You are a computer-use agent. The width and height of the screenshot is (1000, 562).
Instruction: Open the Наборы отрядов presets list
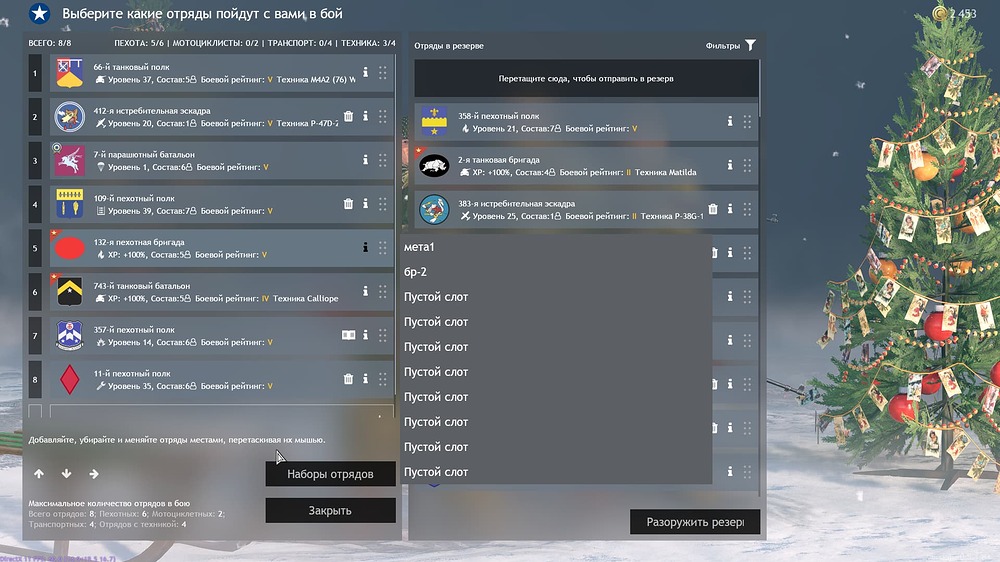point(330,474)
